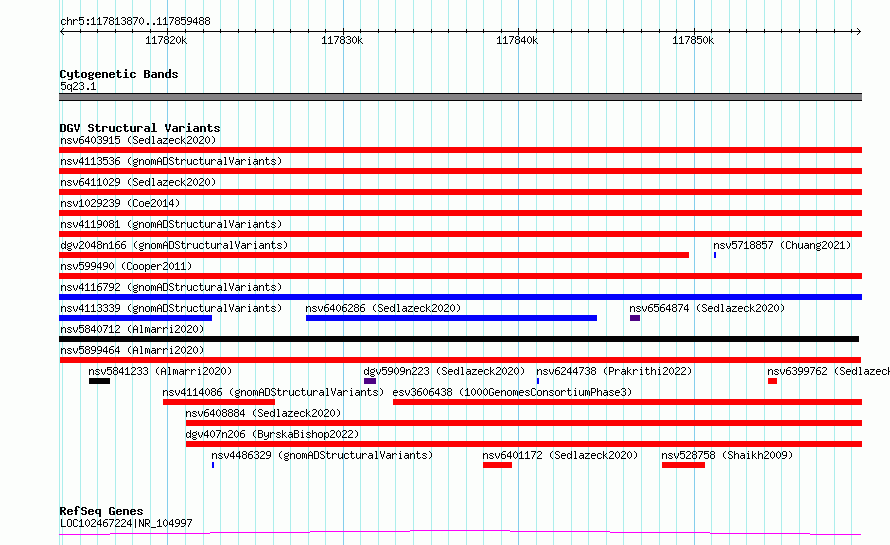Image resolution: width=890 pixels, height=545 pixels.
Task: Click the 117840k ruler position label
Action: 517,40
